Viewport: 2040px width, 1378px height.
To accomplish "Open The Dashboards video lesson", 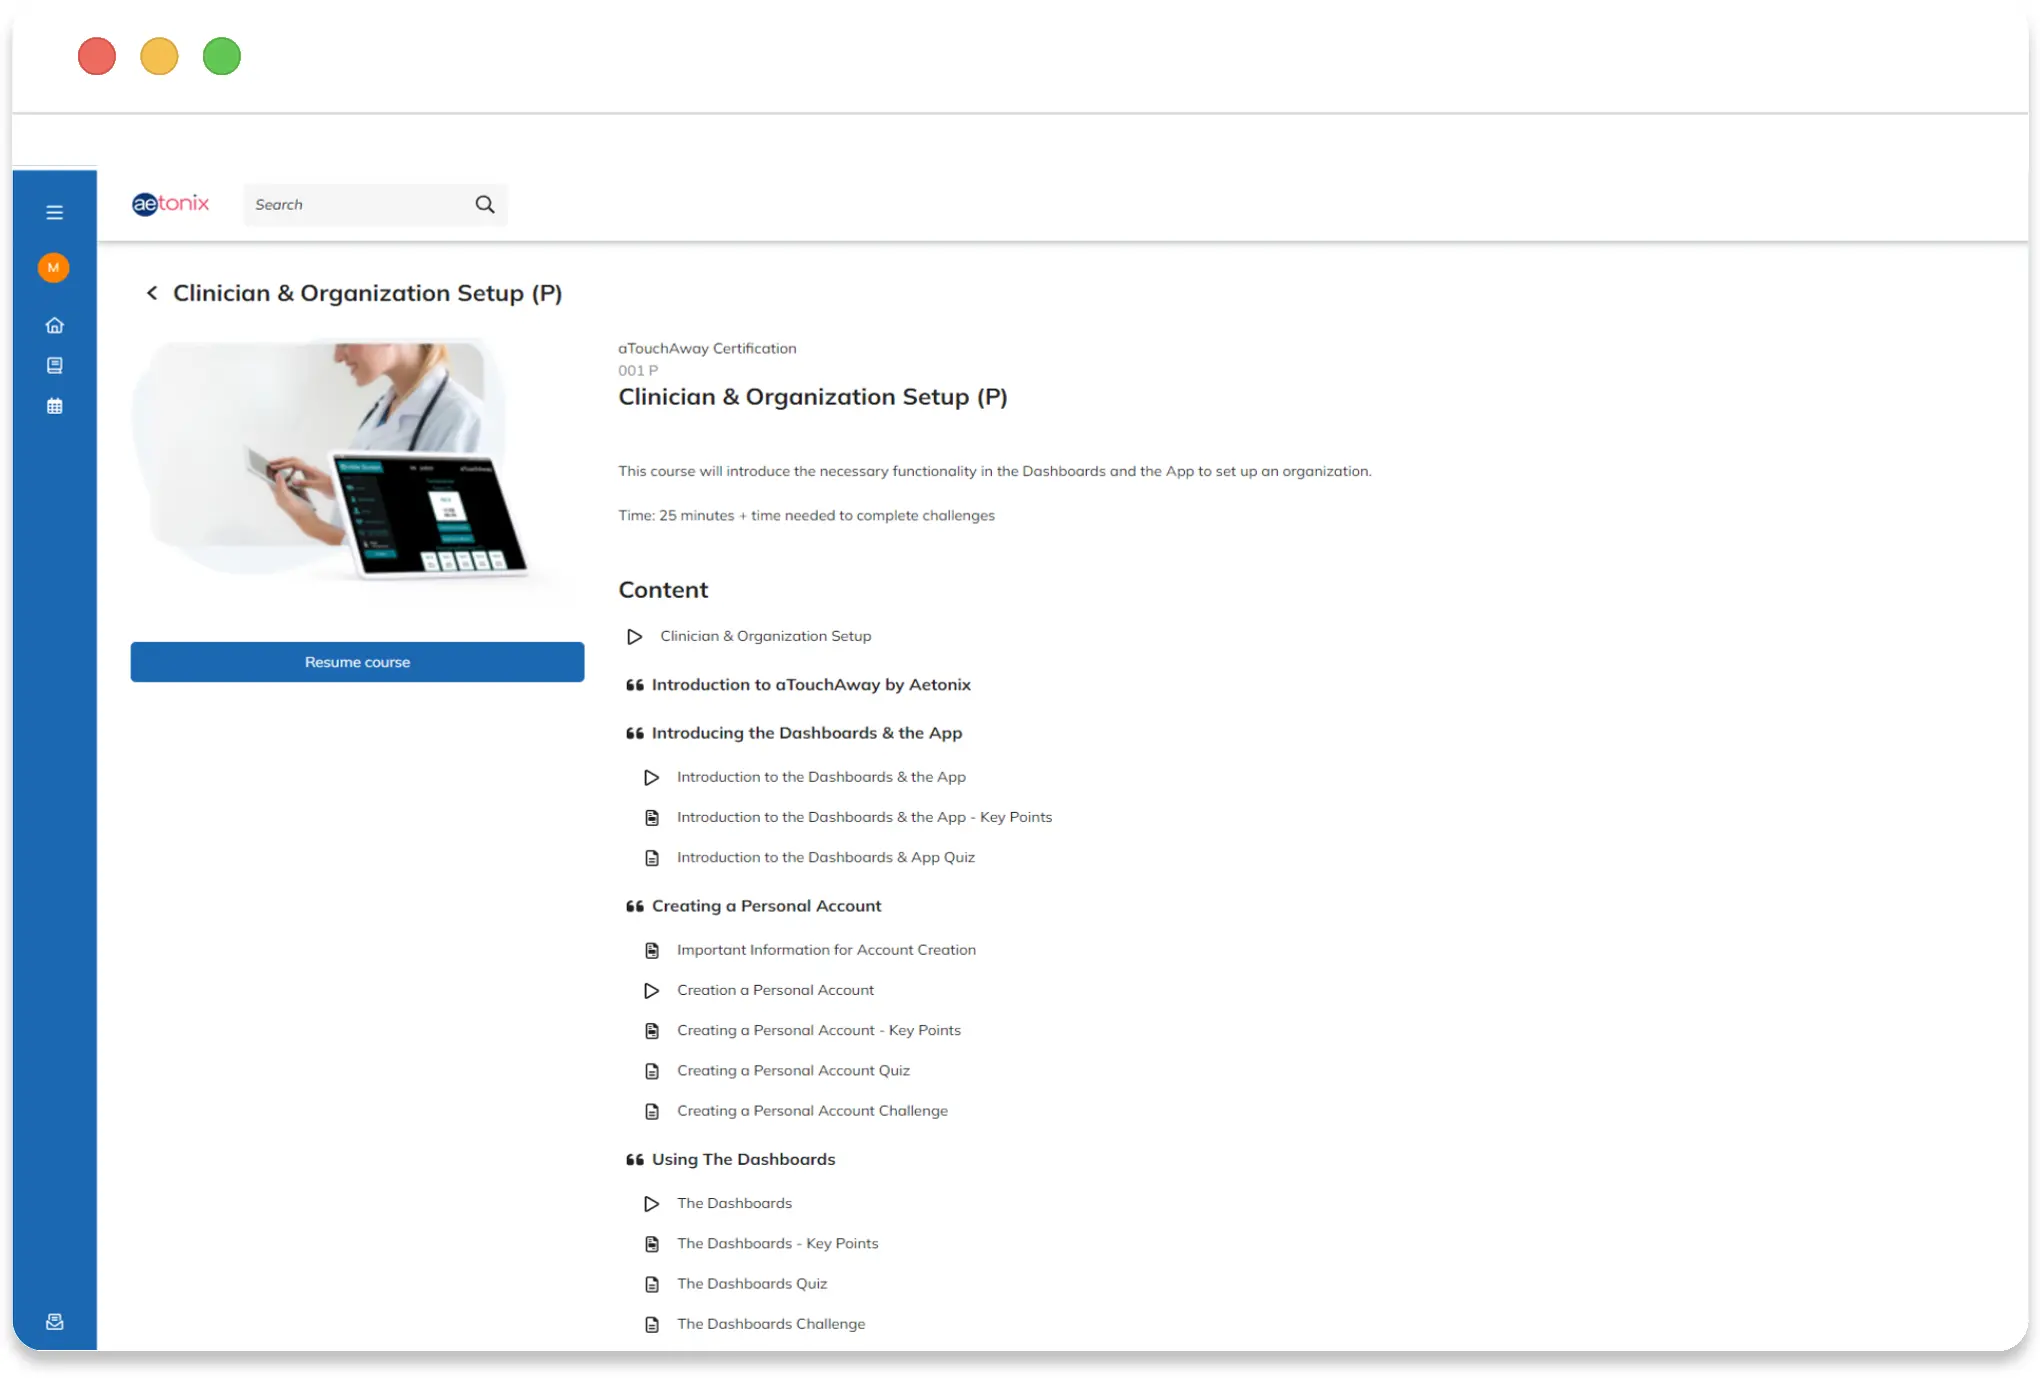I will pos(734,1203).
